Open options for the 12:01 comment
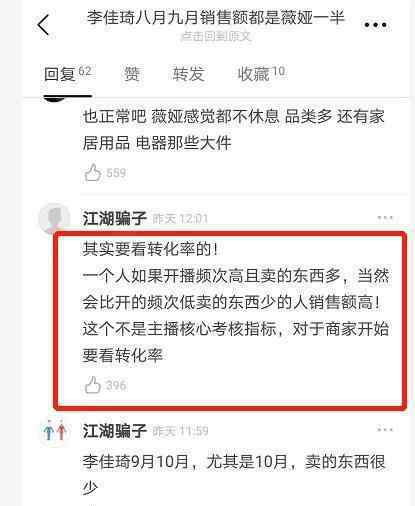The width and height of the screenshot is (415, 506). 385,218
